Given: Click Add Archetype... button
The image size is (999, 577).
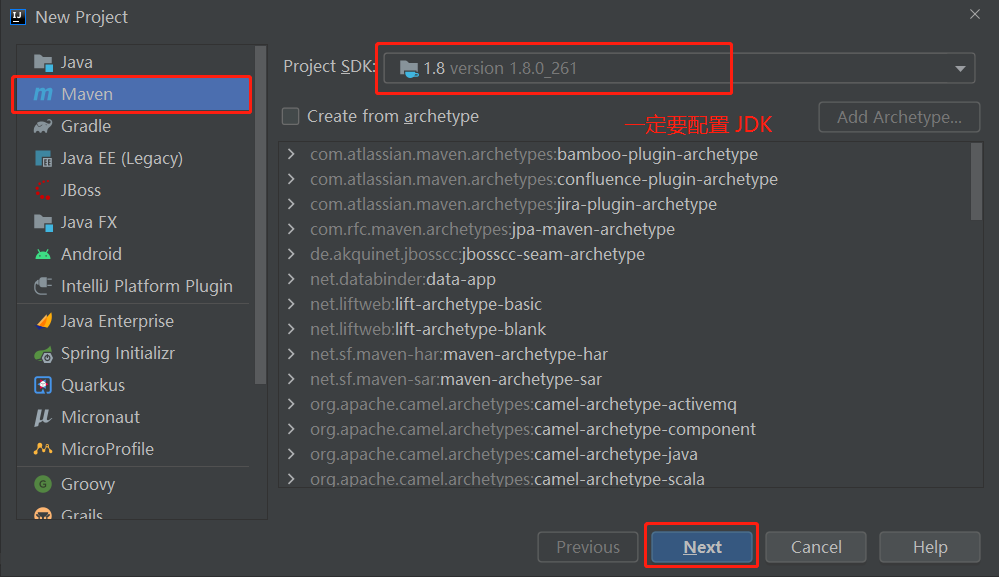Looking at the screenshot, I should [x=899, y=117].
